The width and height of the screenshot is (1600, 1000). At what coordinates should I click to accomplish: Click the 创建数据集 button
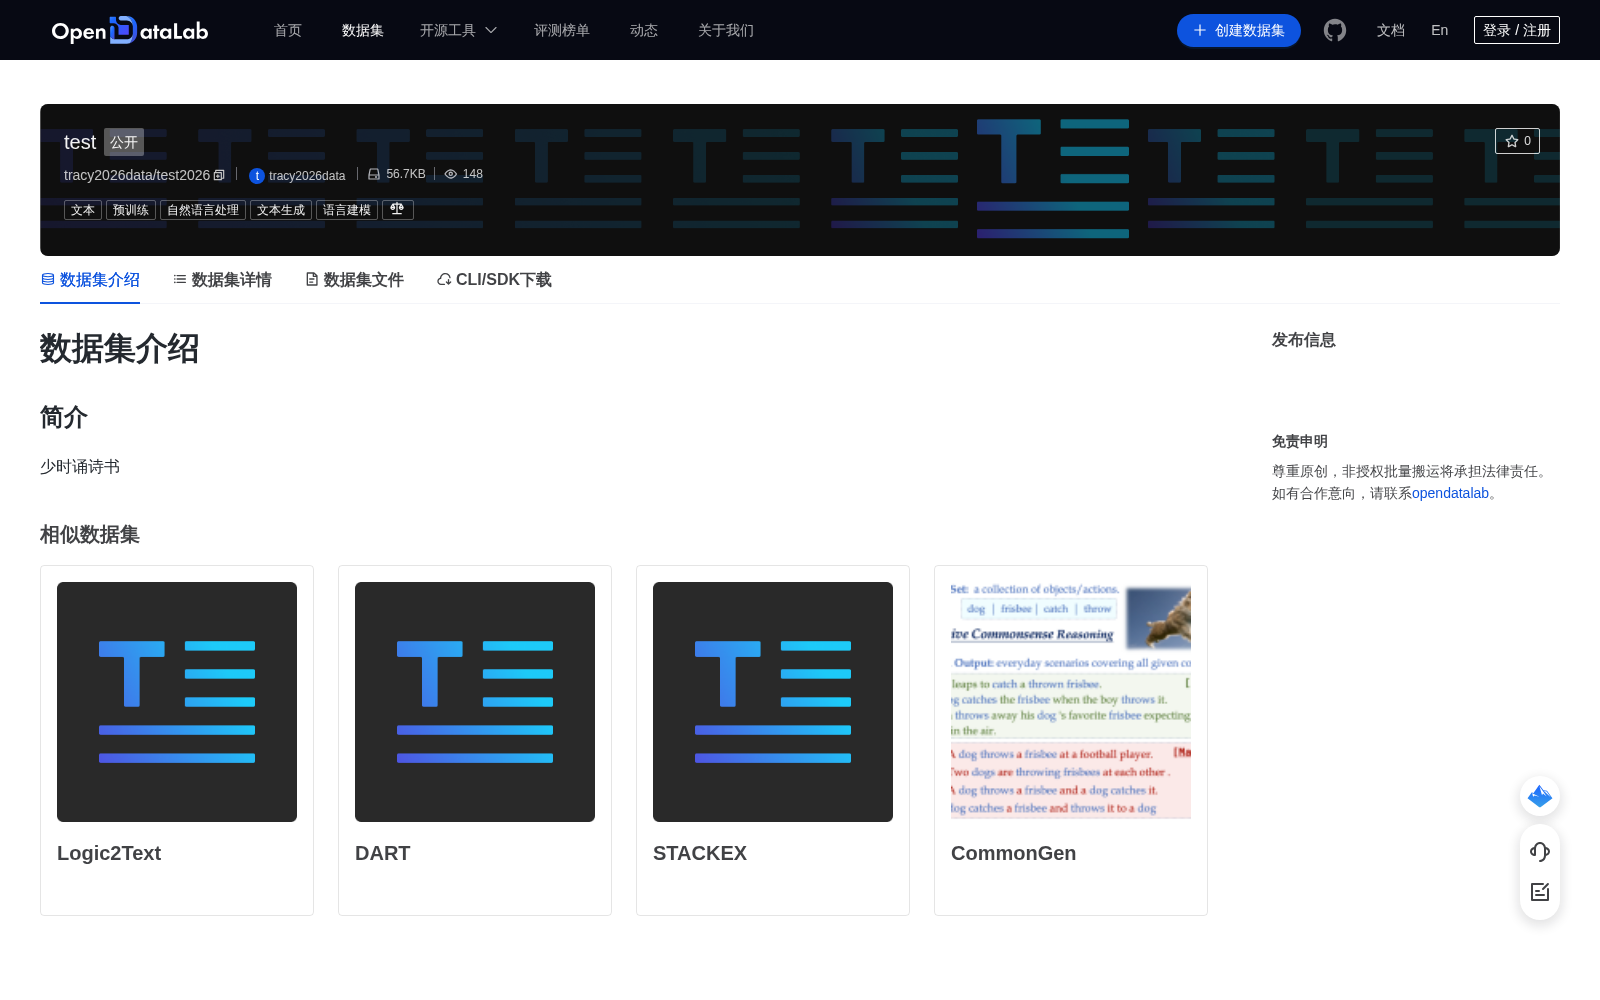pos(1239,30)
